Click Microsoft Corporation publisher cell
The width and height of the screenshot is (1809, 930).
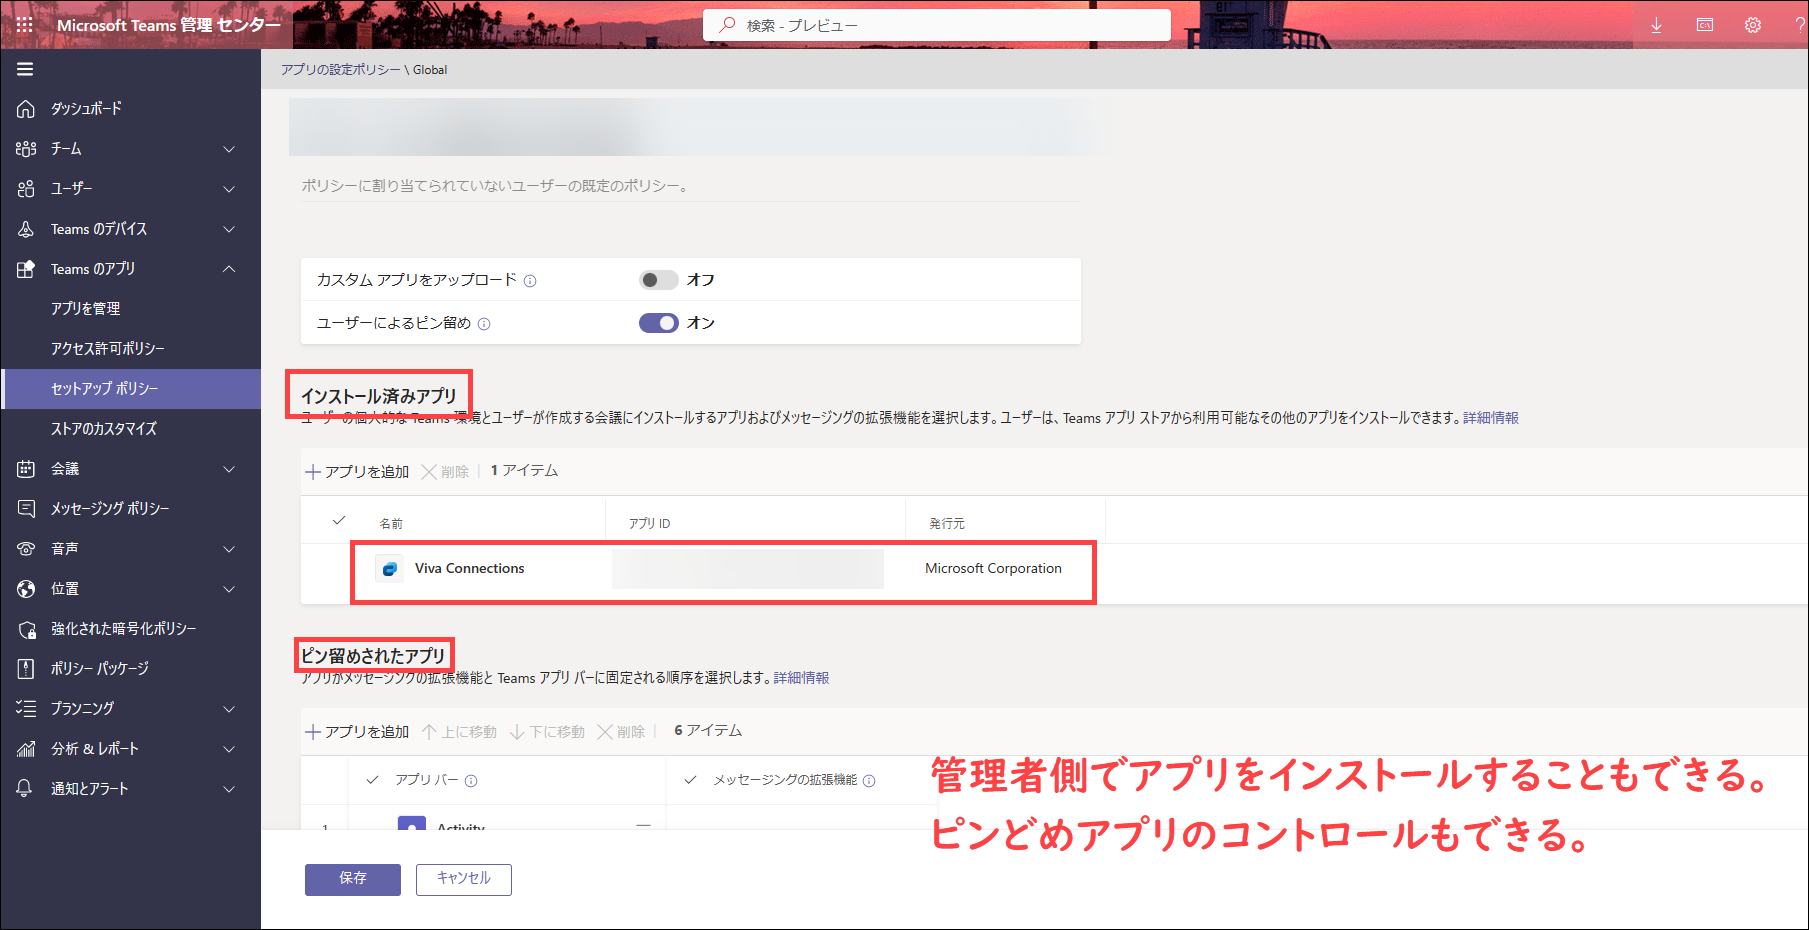point(993,569)
